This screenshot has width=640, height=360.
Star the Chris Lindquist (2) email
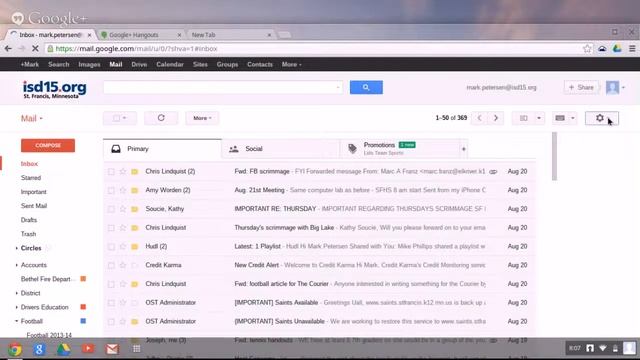point(123,171)
